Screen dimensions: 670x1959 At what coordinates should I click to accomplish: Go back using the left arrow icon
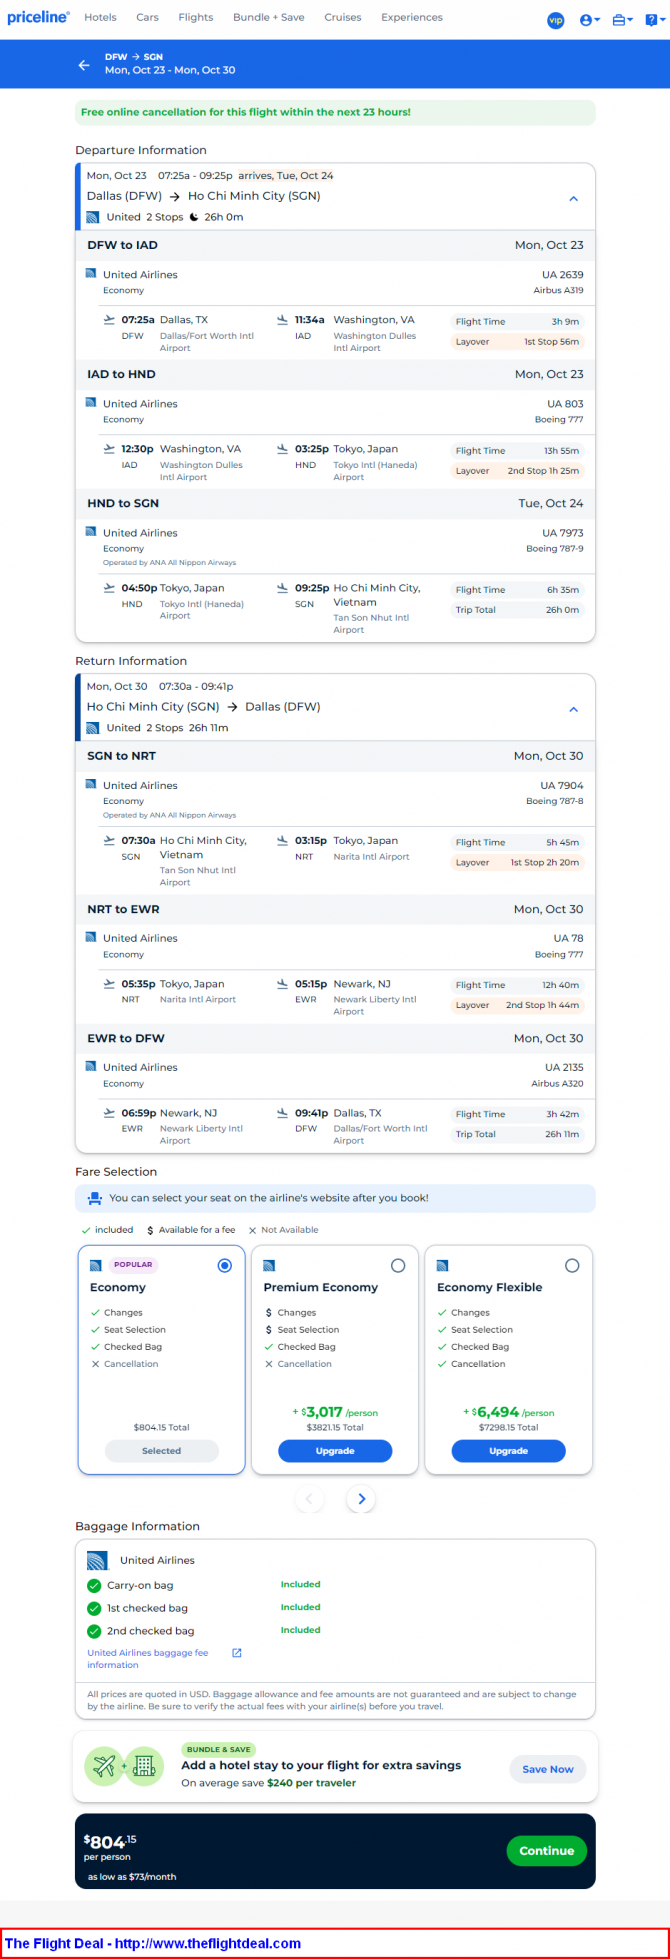tap(84, 65)
